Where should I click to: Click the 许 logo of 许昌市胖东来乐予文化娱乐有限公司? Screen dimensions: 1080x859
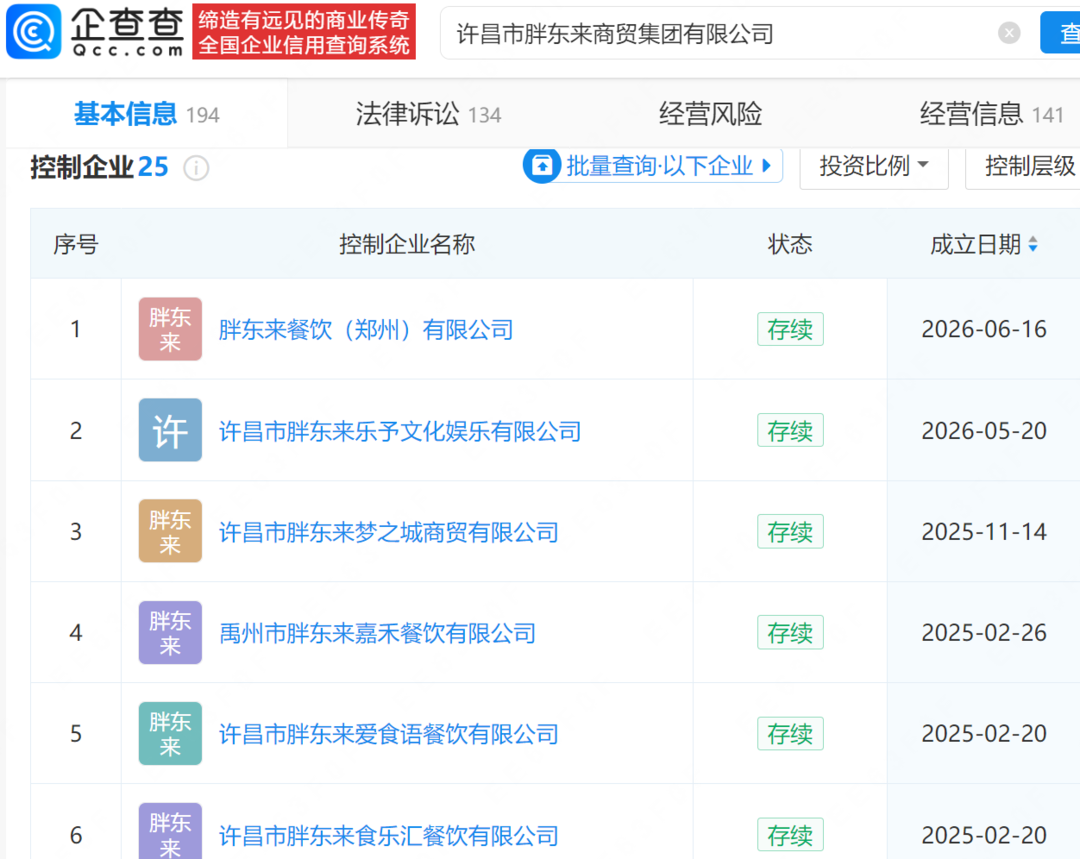click(x=170, y=431)
